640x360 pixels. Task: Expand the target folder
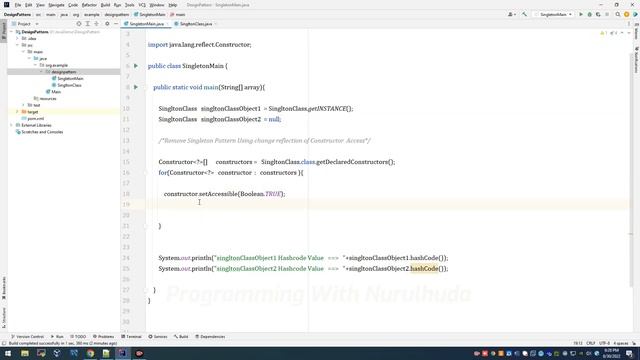[18, 112]
